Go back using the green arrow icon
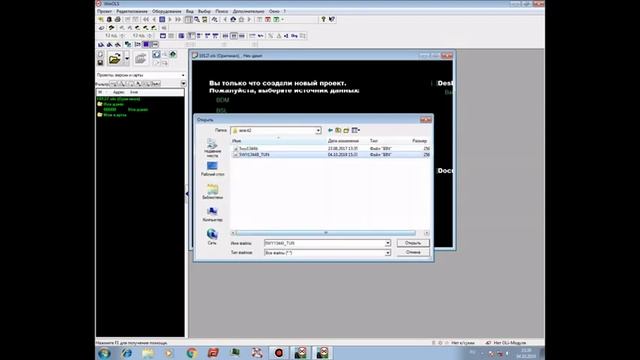The height and width of the screenshot is (360, 640). click(330, 130)
